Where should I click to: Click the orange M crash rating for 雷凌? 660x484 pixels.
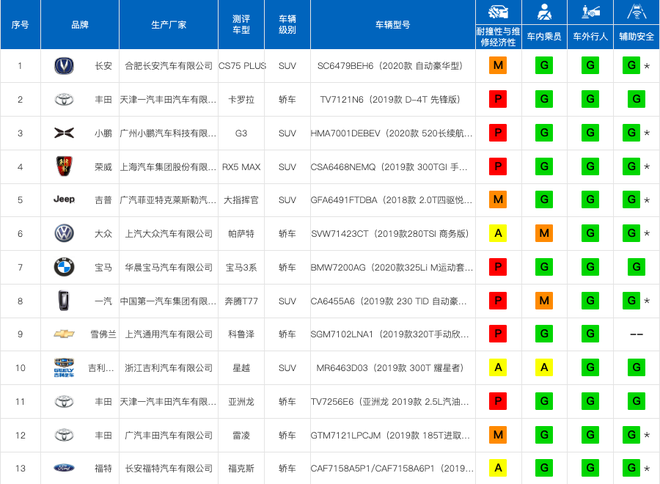(498, 435)
